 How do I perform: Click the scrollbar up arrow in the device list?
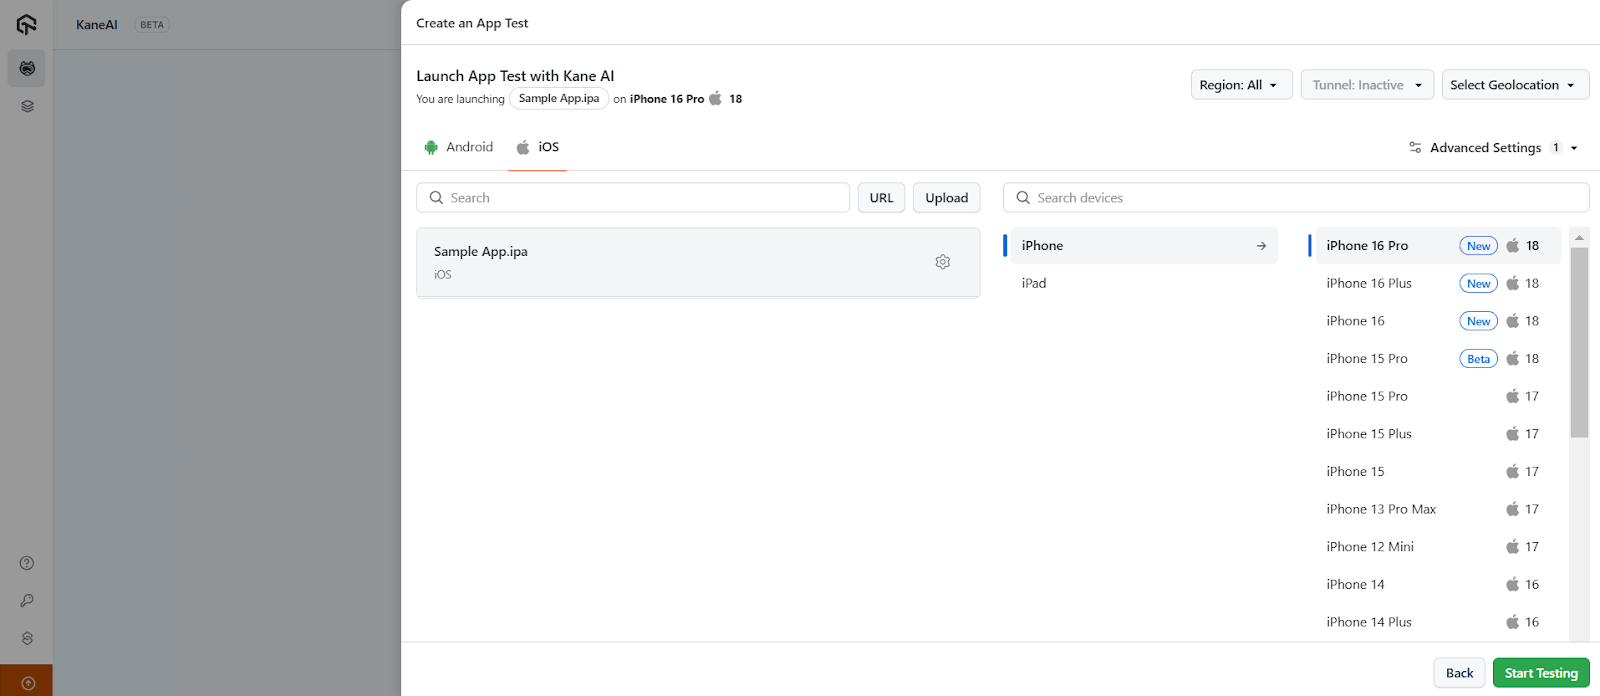[x=1579, y=238]
